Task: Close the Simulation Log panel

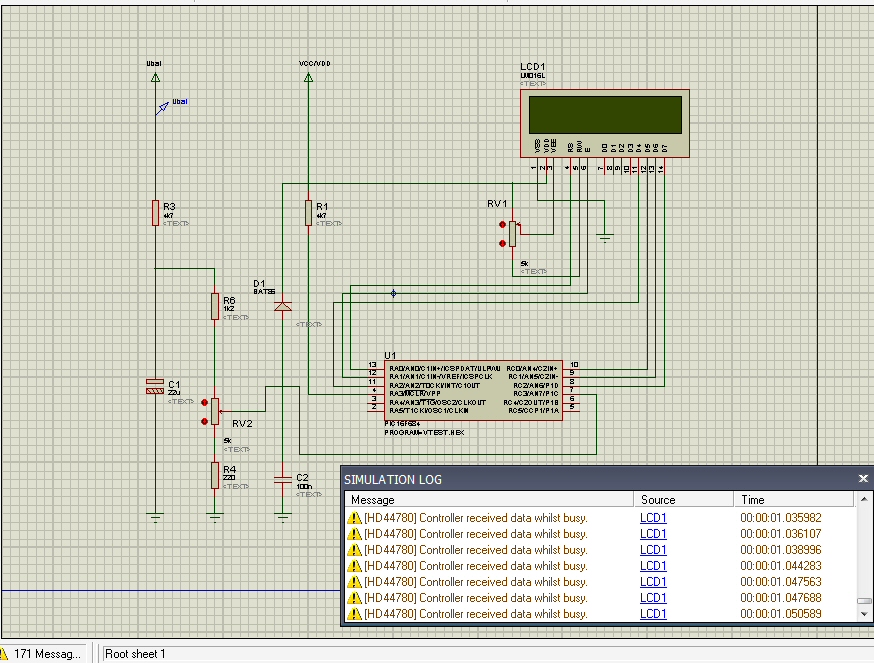Action: click(x=863, y=479)
